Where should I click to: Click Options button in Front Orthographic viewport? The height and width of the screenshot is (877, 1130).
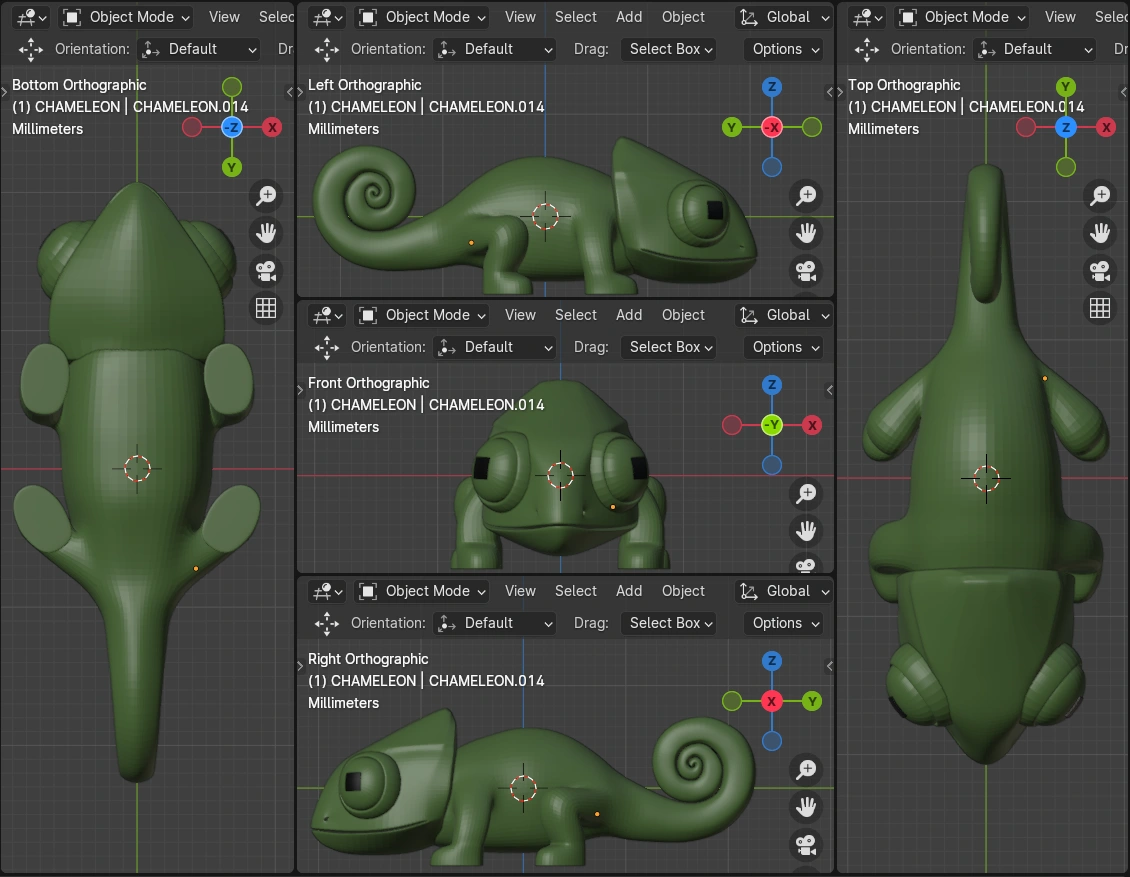pos(783,347)
